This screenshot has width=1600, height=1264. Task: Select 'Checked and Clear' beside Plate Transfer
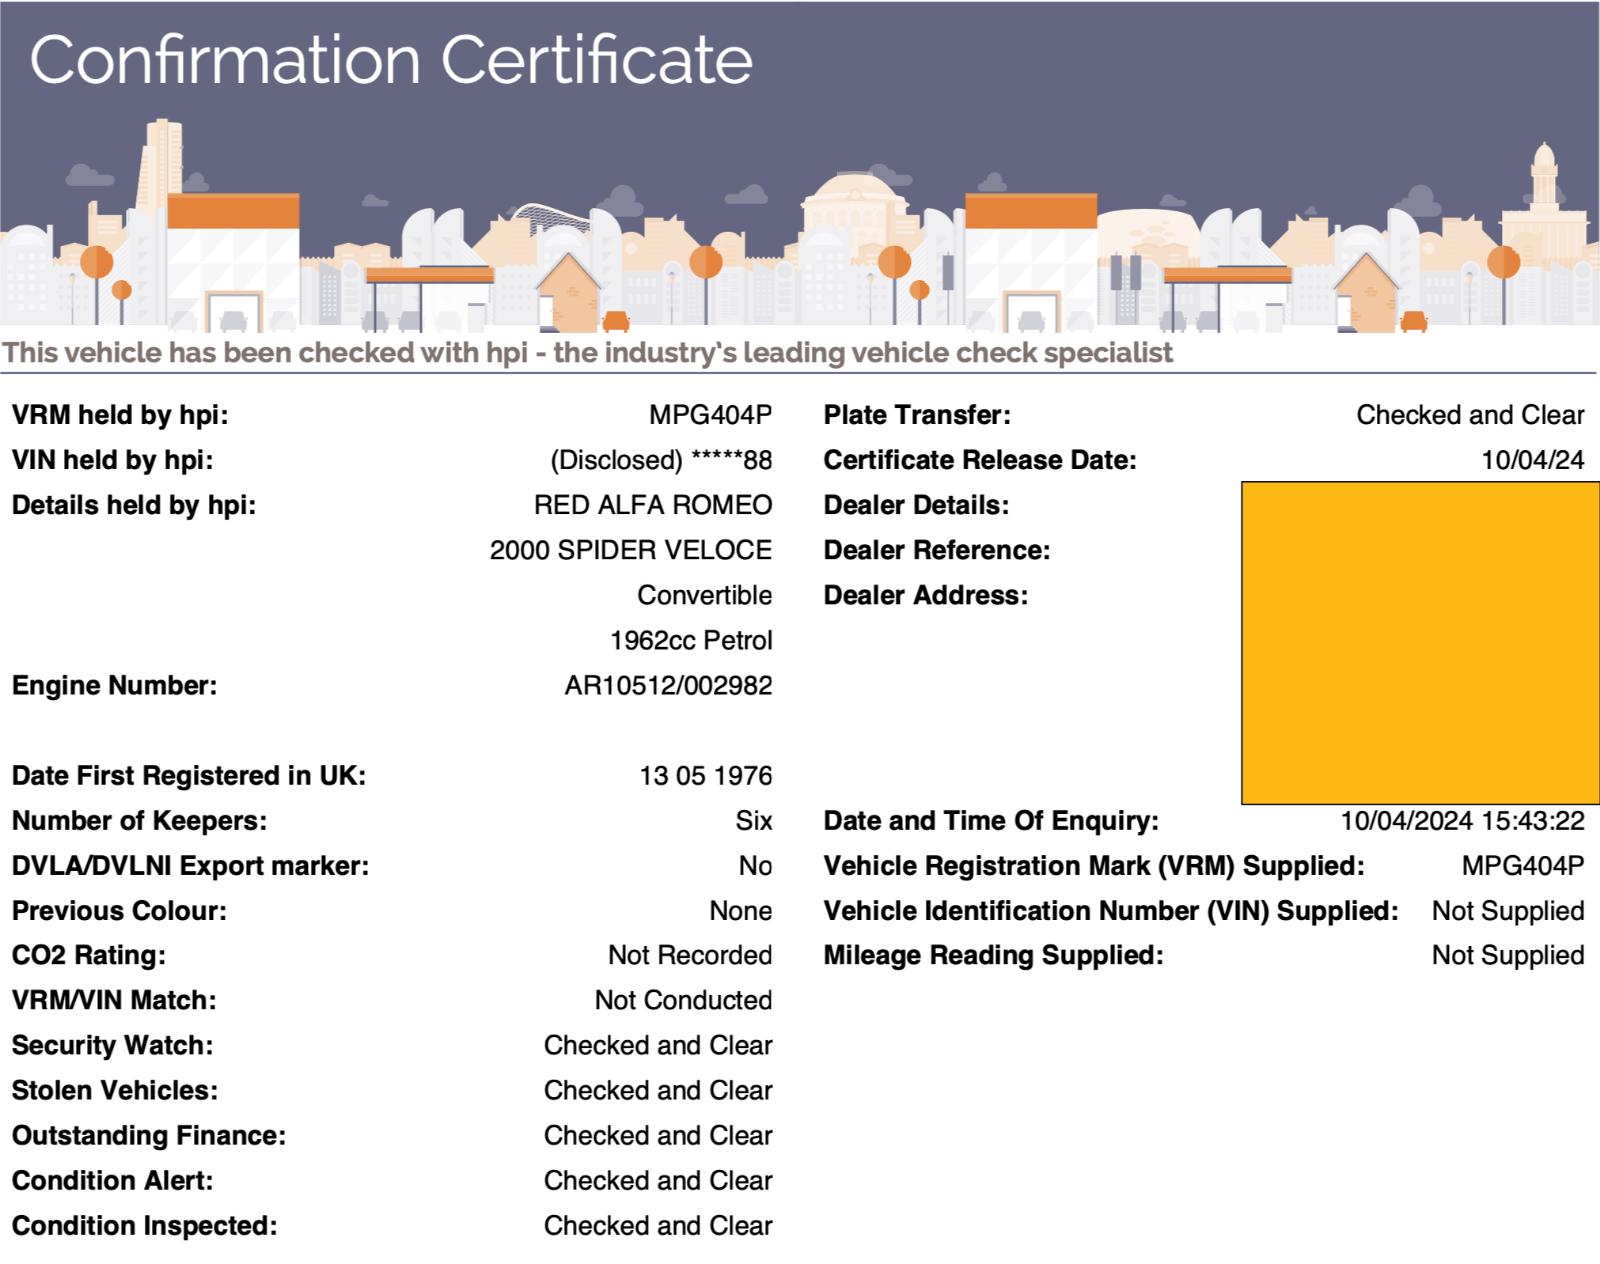pos(1470,415)
